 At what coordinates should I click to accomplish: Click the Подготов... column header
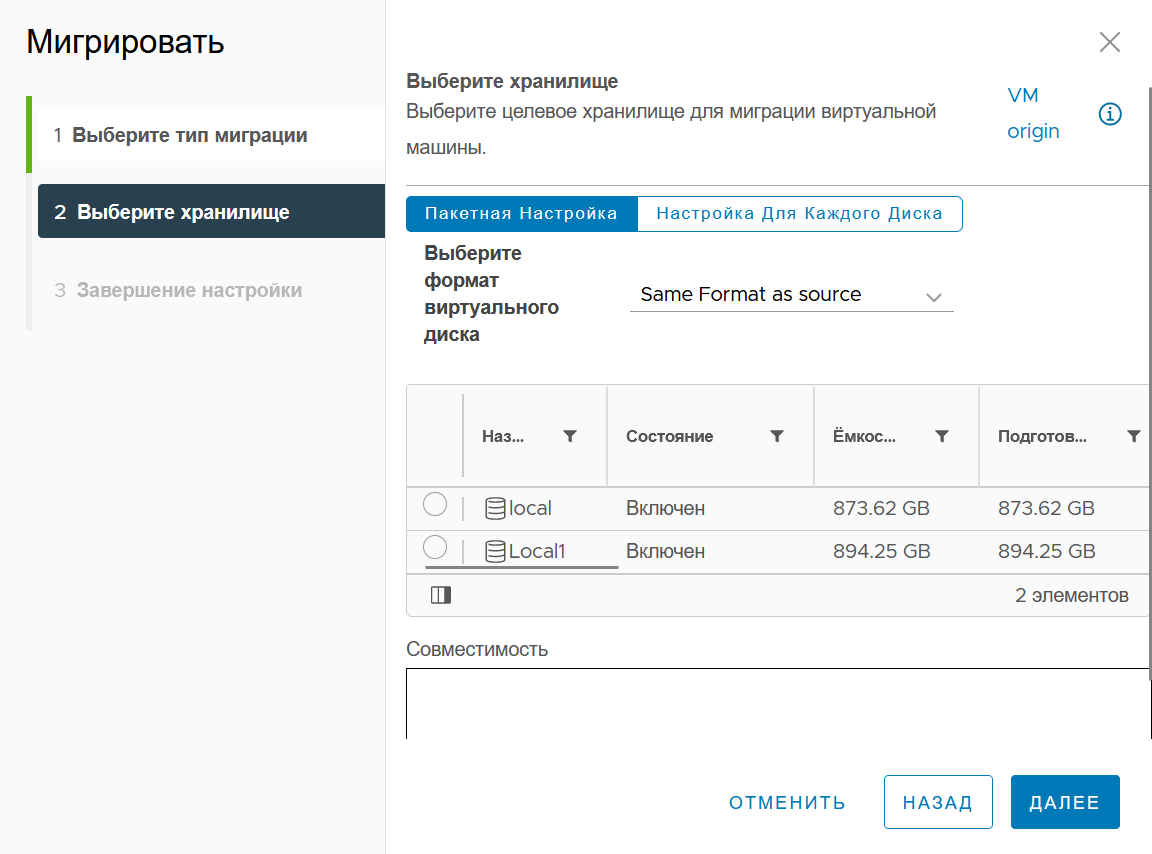pyautogui.click(x=1042, y=437)
